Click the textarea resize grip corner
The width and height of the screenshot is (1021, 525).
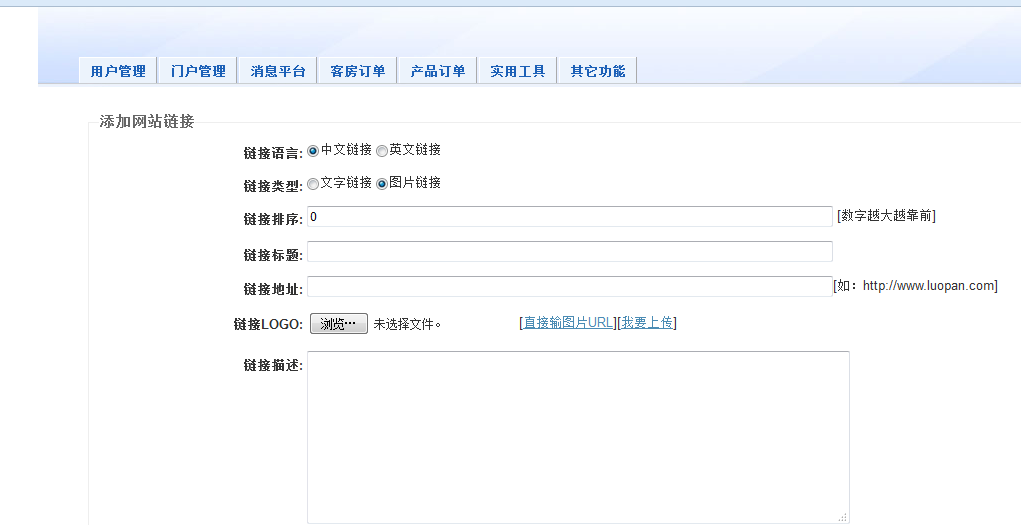point(843,517)
